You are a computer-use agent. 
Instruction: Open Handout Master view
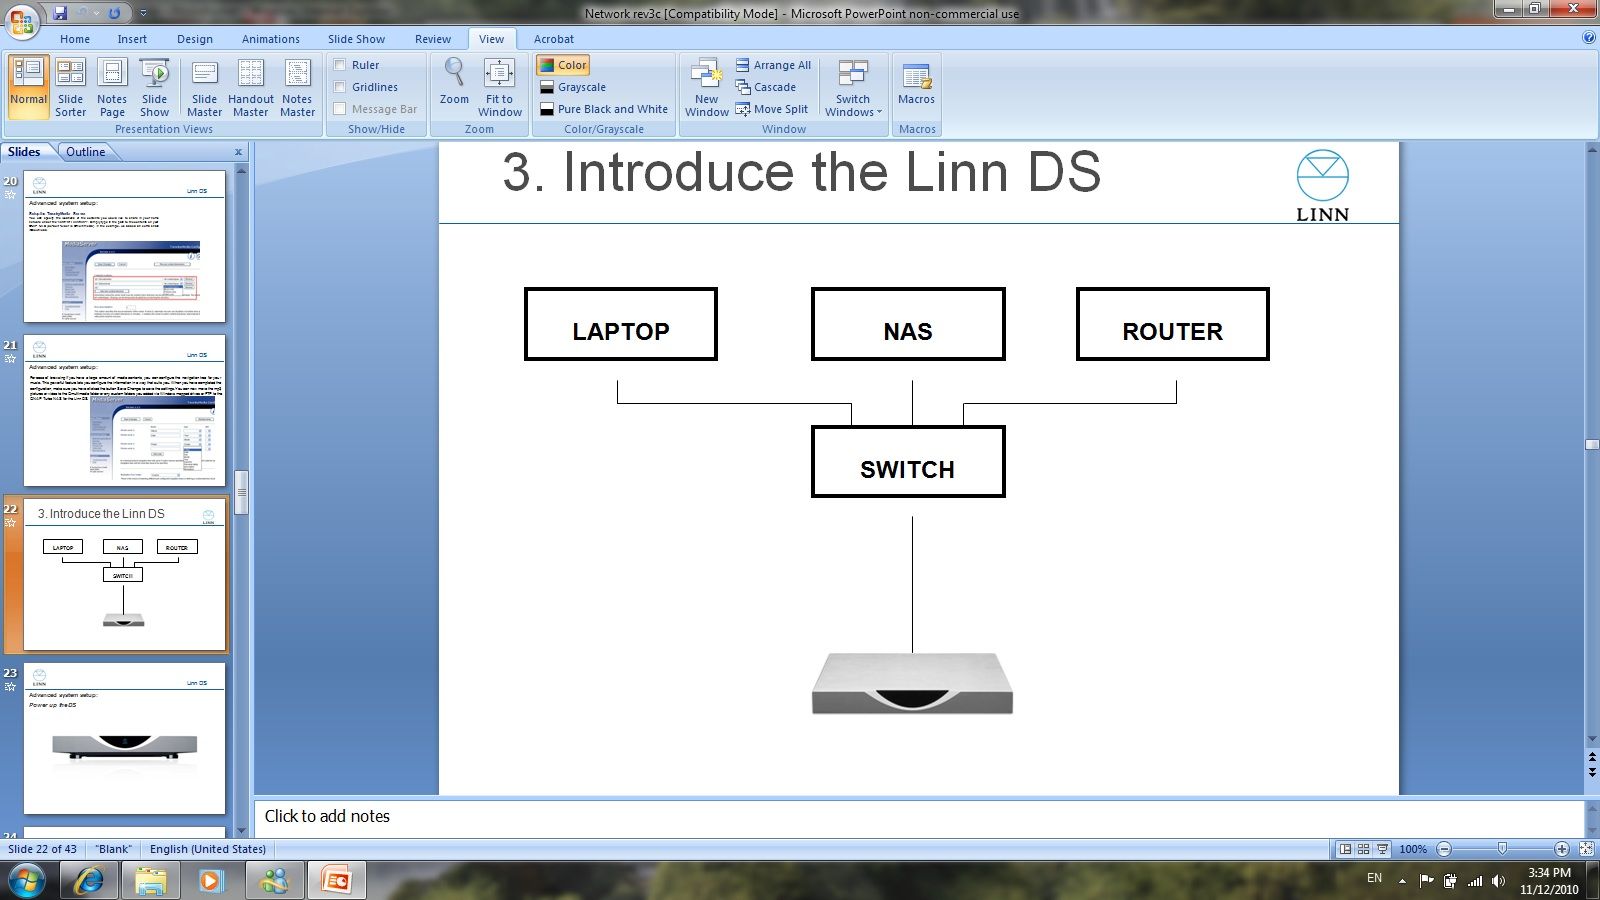point(251,87)
